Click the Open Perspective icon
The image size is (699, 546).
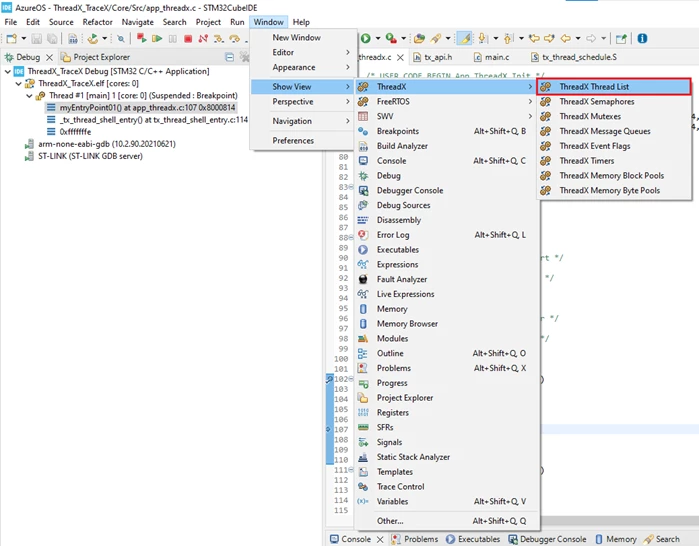pyautogui.click(x=621, y=39)
